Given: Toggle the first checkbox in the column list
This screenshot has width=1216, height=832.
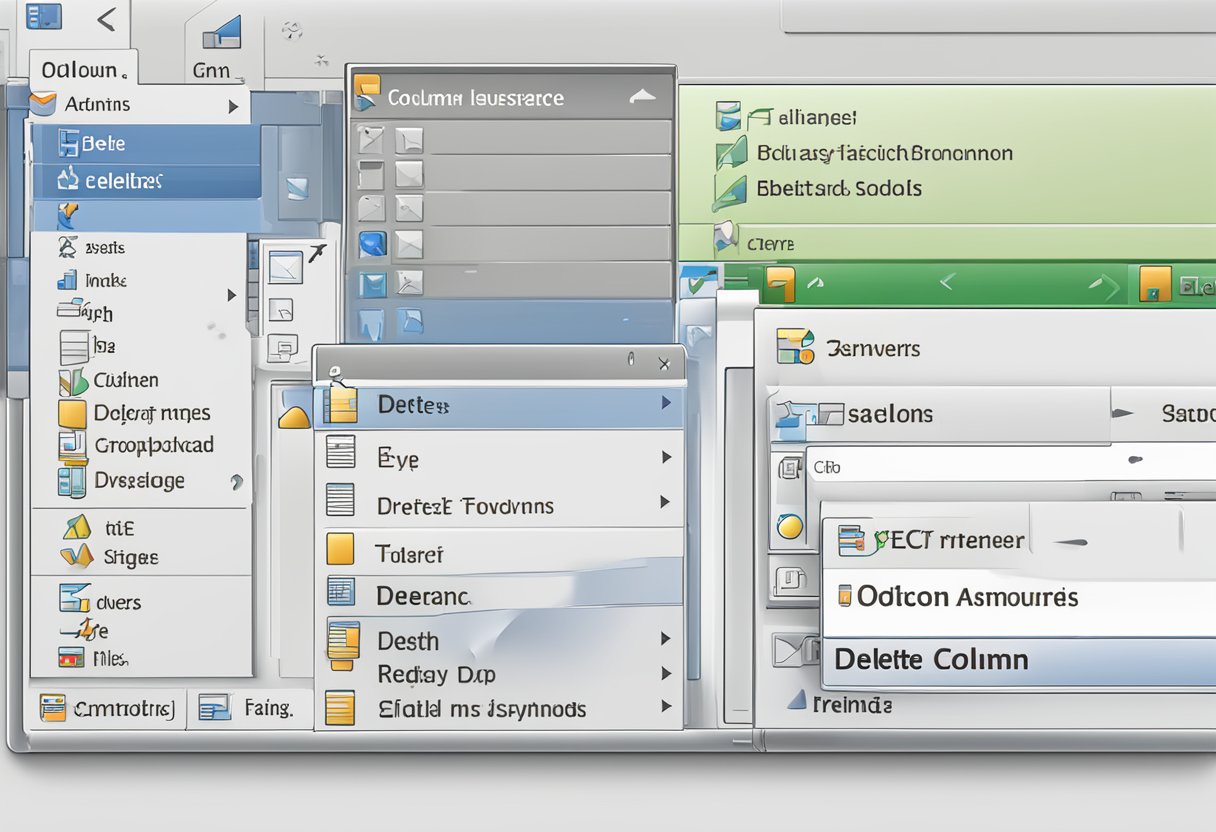Looking at the screenshot, I should 371,139.
